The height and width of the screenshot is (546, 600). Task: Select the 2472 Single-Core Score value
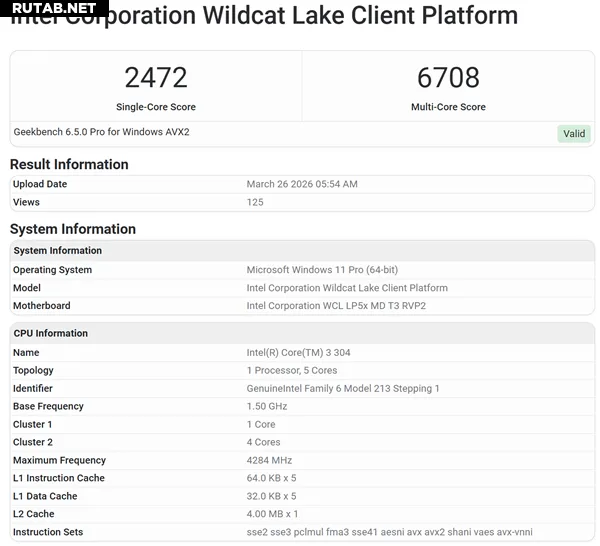pos(155,78)
